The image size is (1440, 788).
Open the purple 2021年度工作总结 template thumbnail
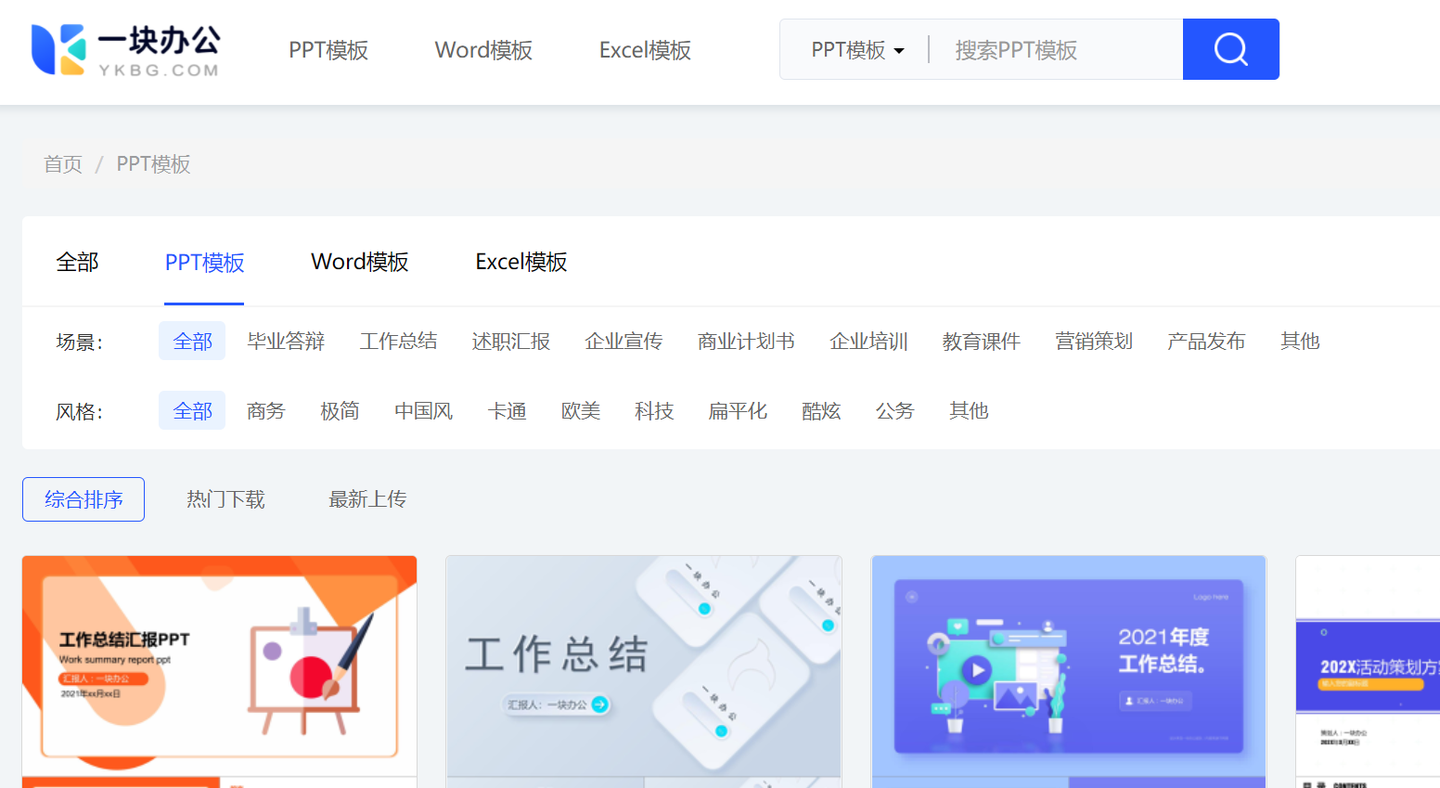[x=1069, y=671]
